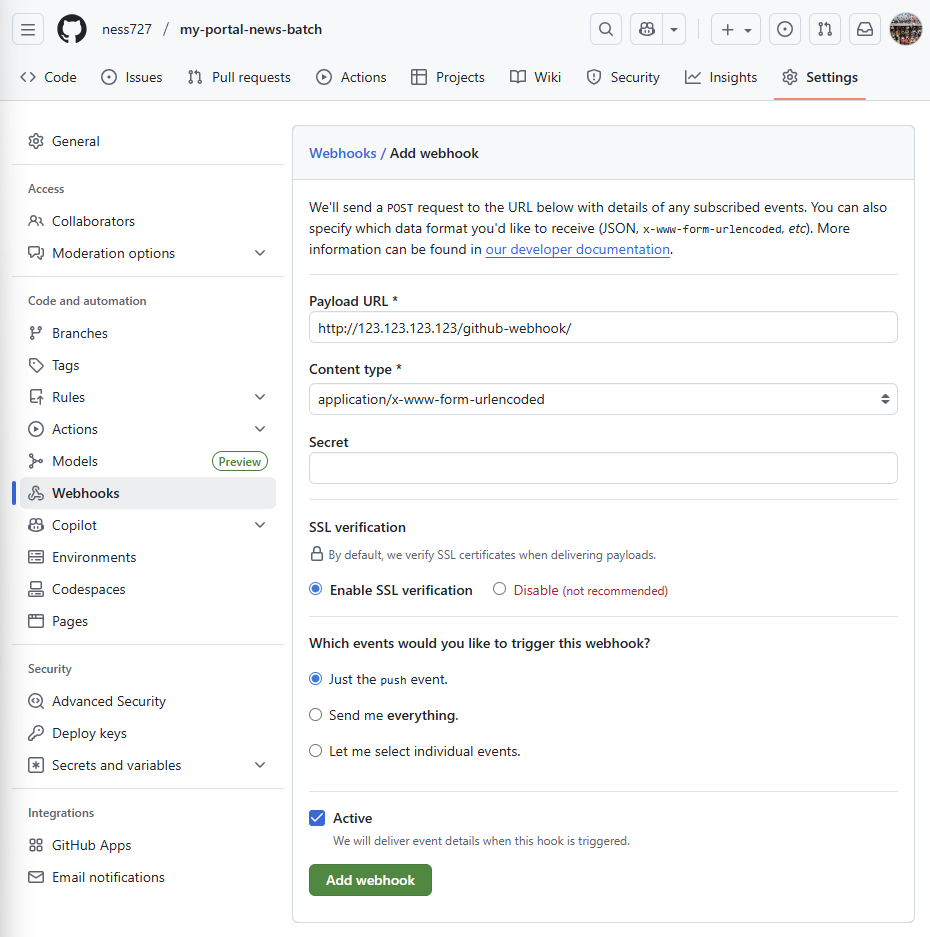This screenshot has width=930, height=937.
Task: Switch to the Security tab
Action: (623, 77)
